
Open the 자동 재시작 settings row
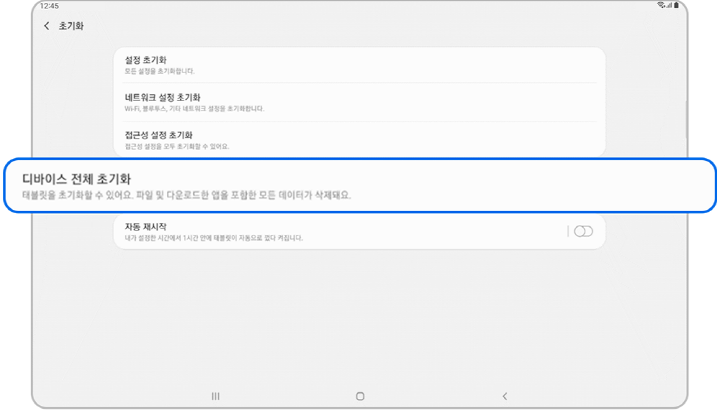coord(360,232)
